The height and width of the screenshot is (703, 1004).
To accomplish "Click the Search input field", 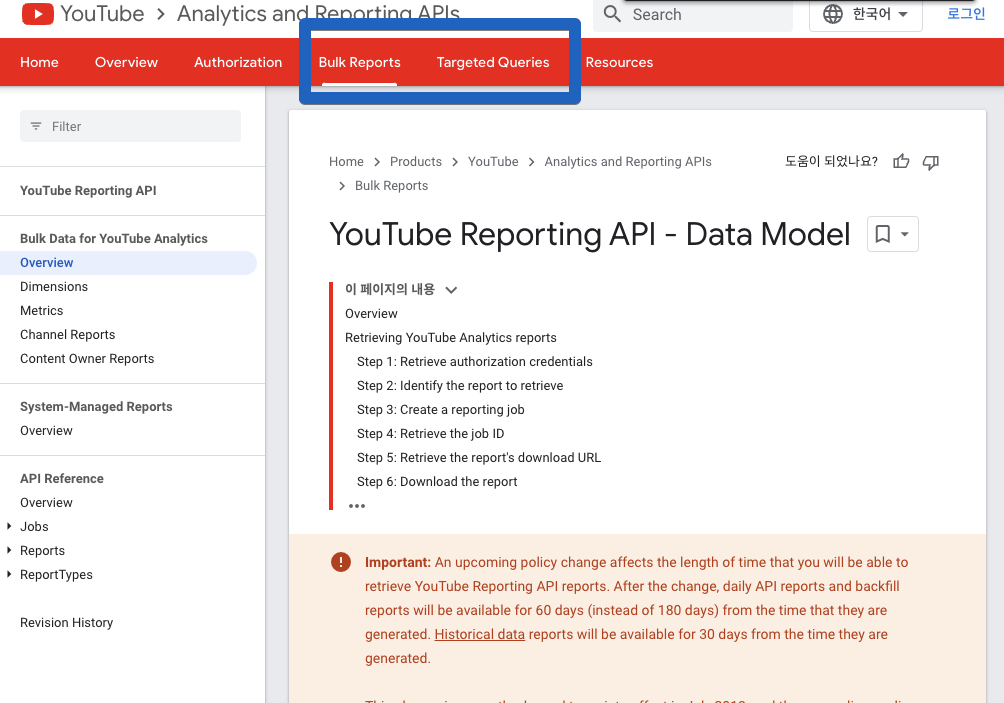I will coord(693,14).
